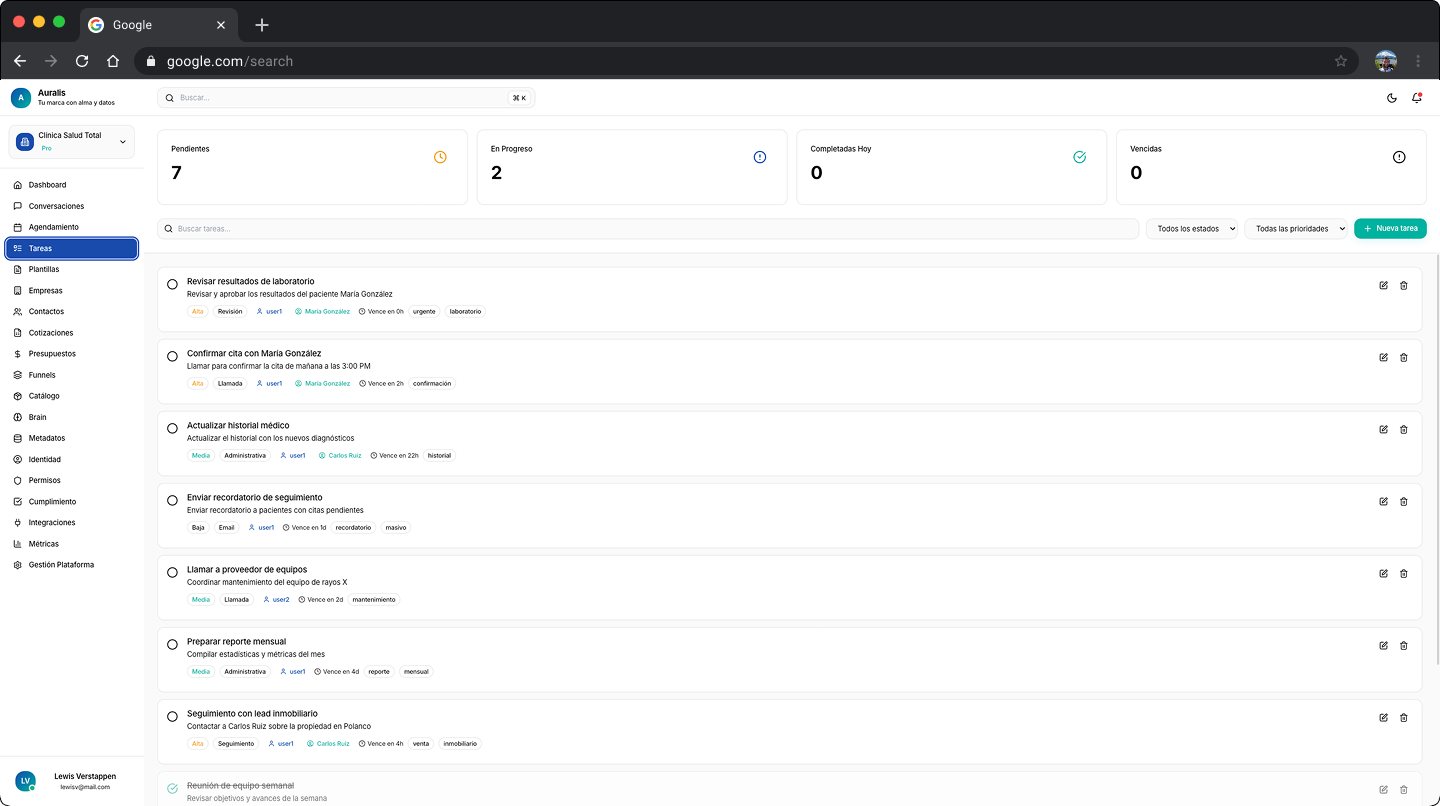Expand Clínica Salud Total workspace selector
The height and width of the screenshot is (806, 1440).
click(71, 141)
